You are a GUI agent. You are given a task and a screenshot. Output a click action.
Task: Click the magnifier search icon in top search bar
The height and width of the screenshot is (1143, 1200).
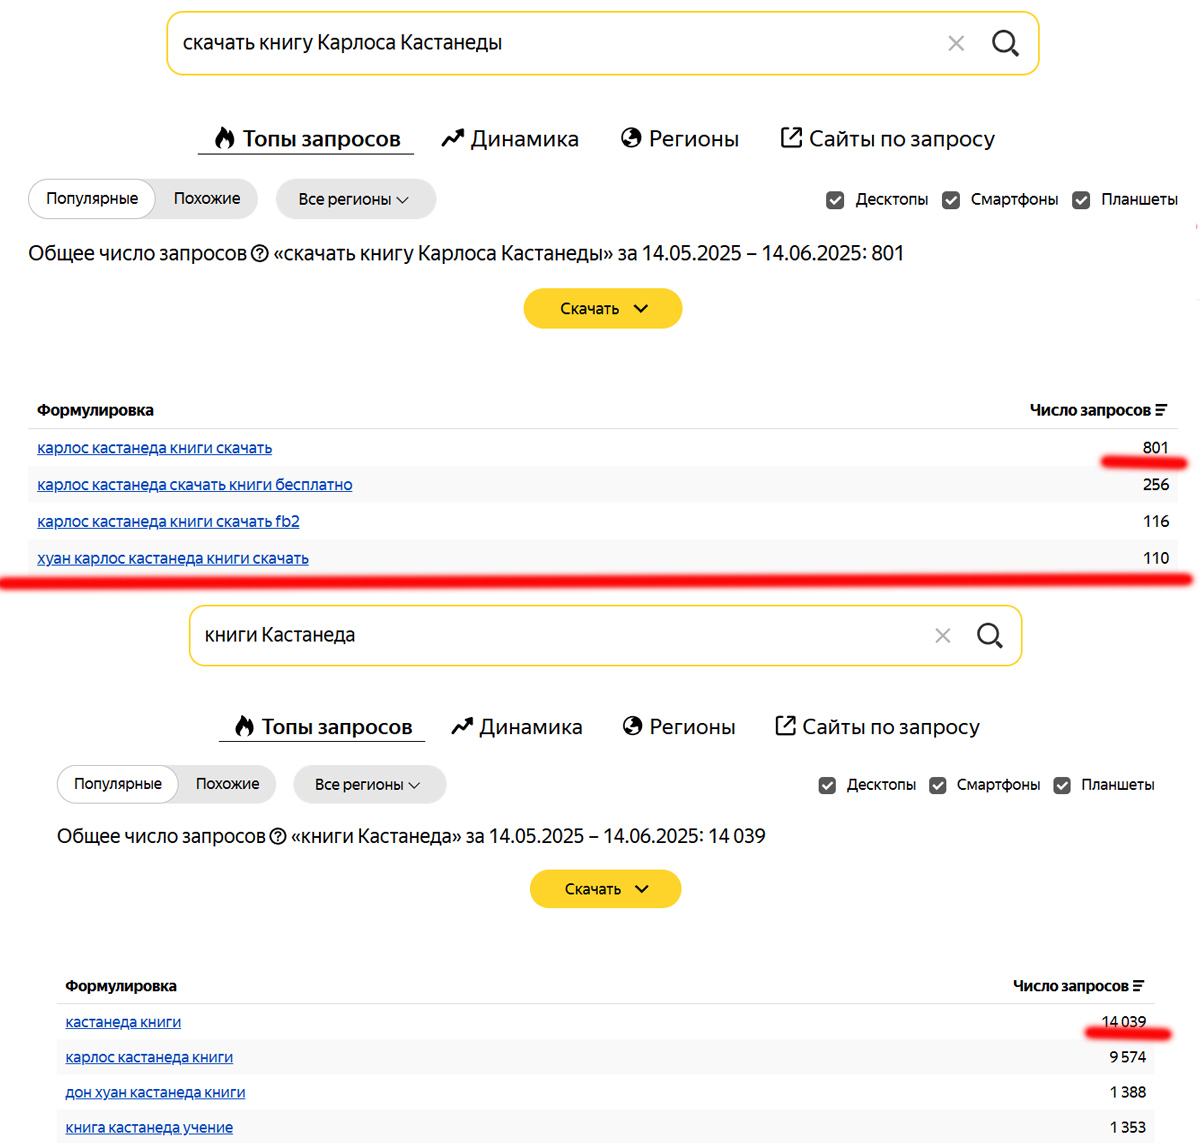tap(1005, 43)
